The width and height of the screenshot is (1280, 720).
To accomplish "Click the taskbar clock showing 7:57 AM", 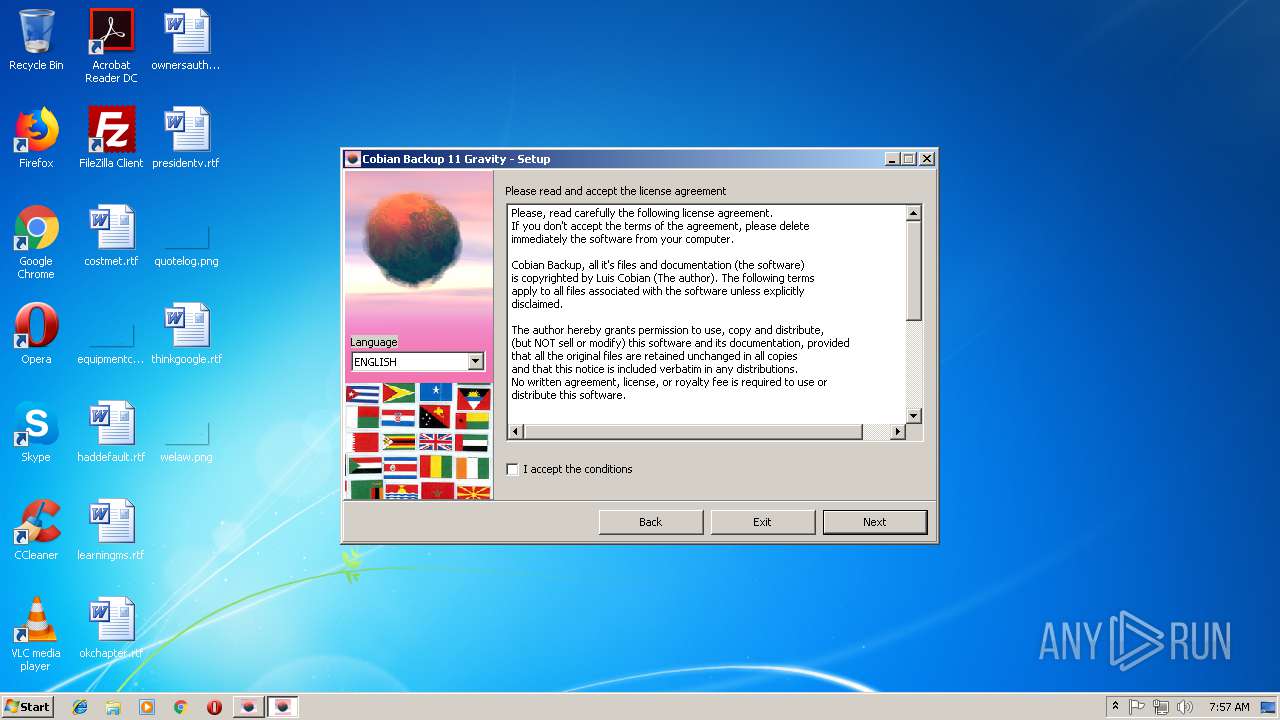I will click(x=1229, y=707).
